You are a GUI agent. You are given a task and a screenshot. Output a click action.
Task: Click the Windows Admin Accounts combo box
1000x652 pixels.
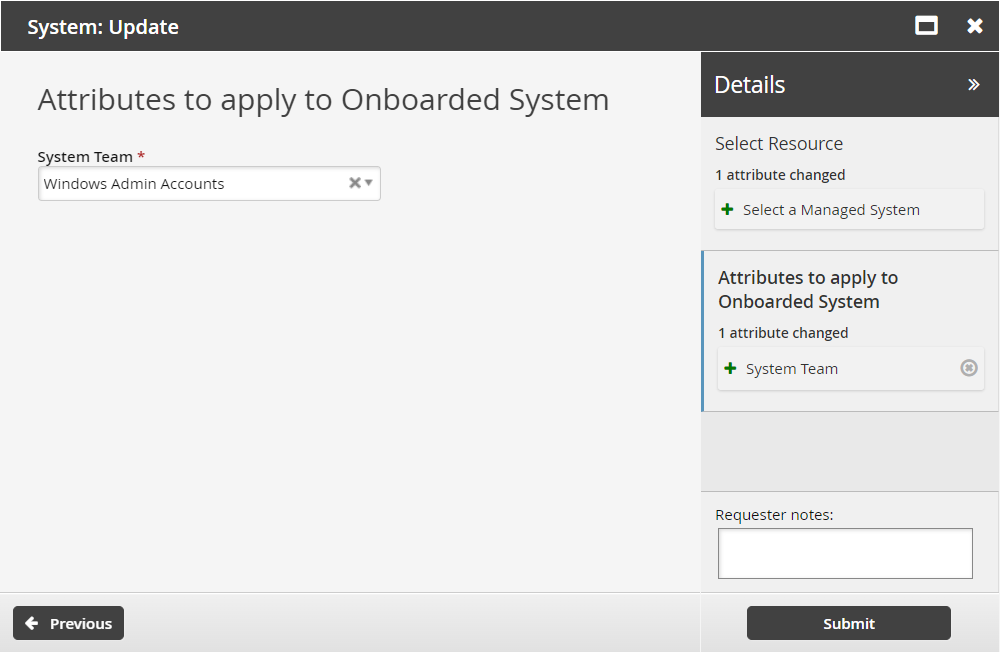[x=190, y=184]
